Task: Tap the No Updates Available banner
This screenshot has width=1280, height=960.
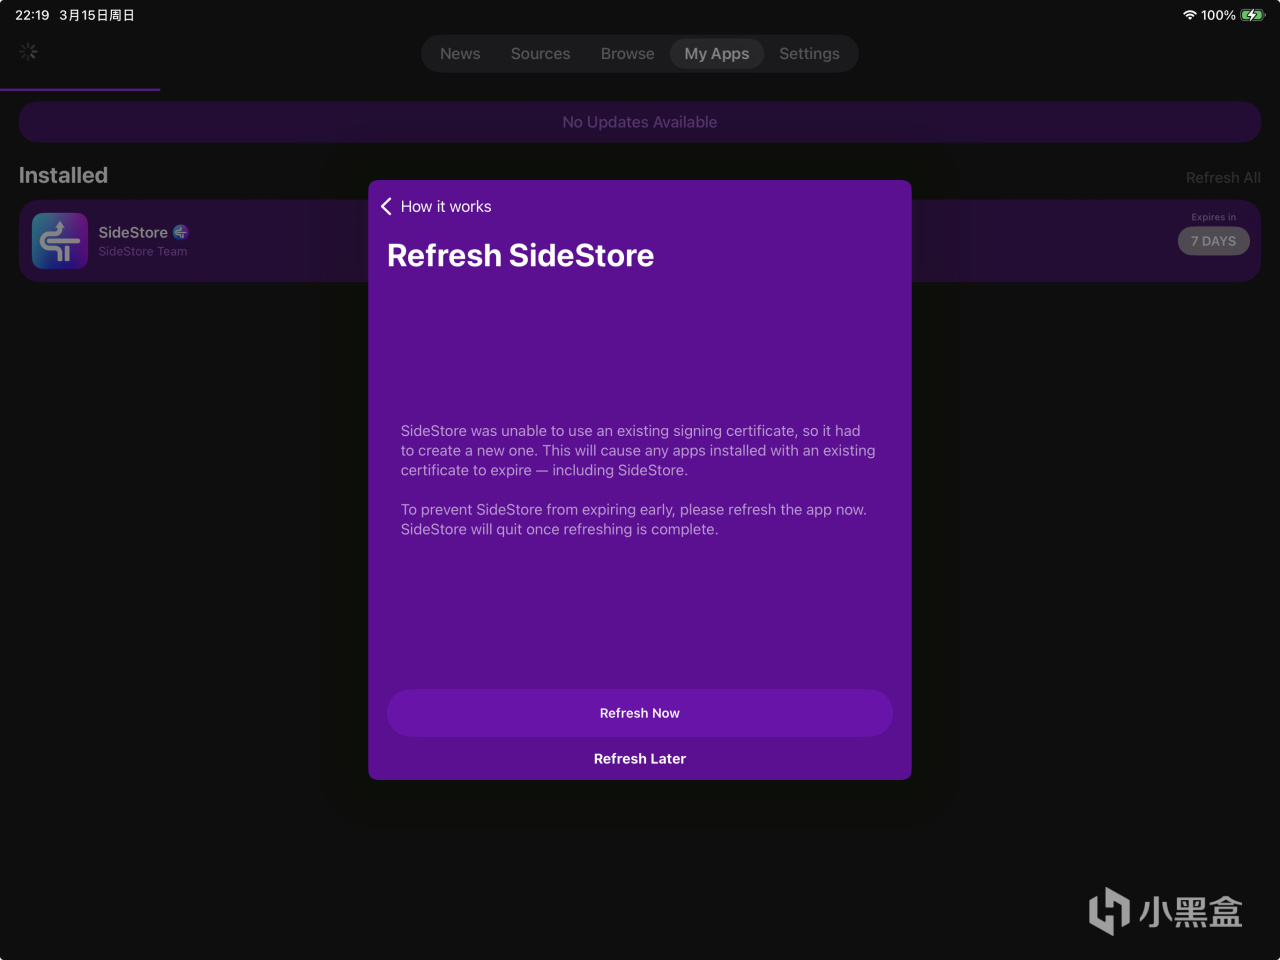Action: point(640,122)
